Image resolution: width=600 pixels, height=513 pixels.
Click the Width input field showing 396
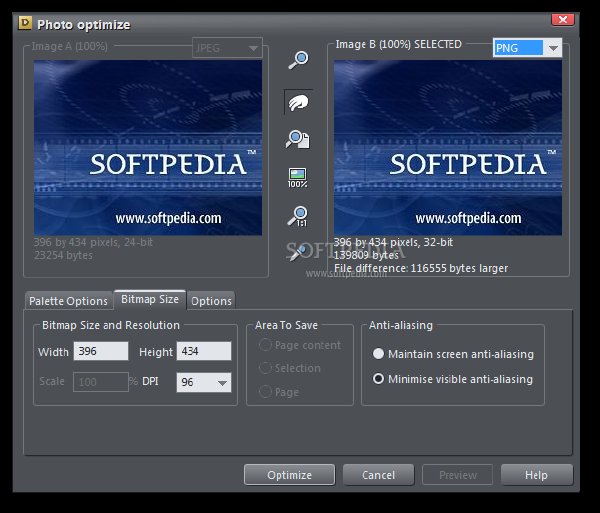click(101, 351)
